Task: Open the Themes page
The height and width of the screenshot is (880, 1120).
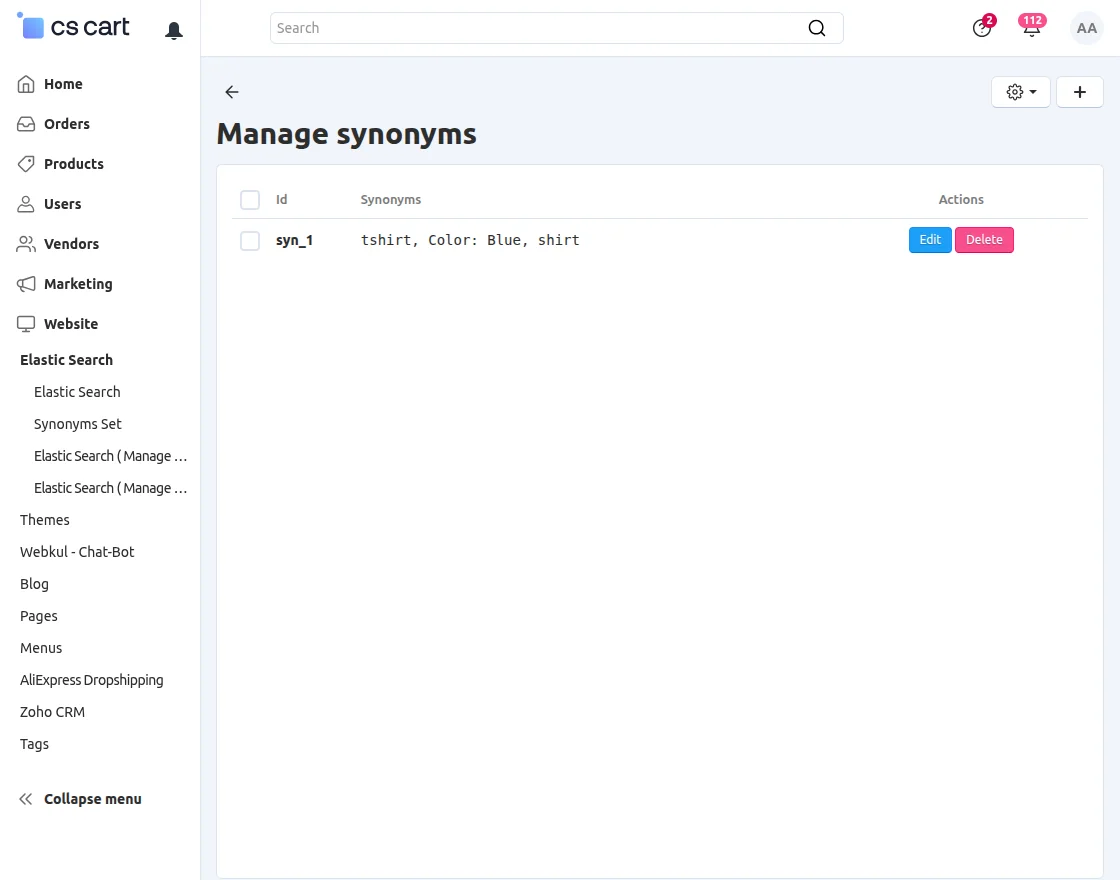Action: (44, 520)
